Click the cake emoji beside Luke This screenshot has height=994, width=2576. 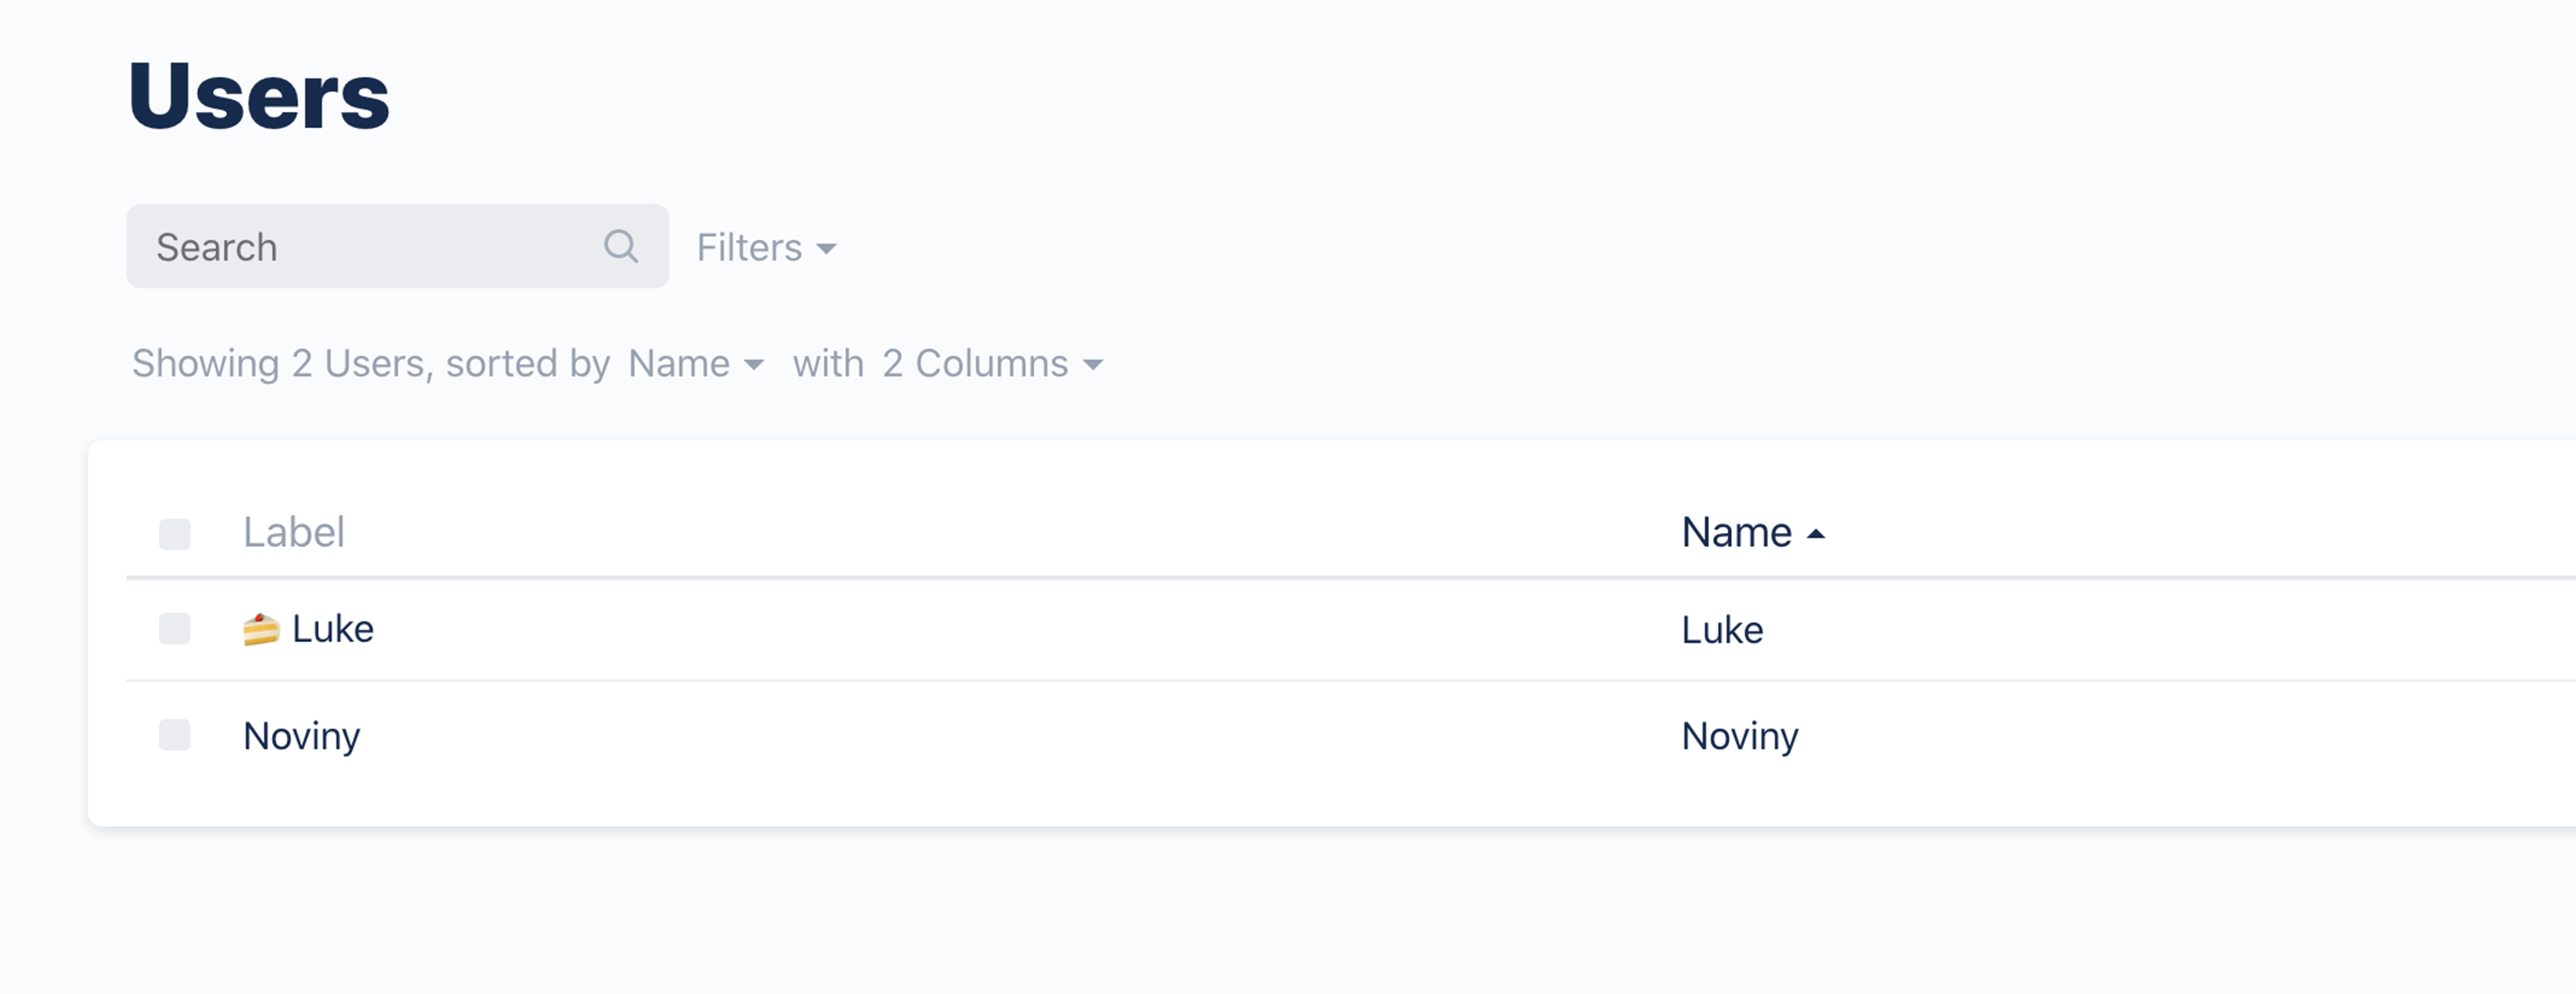point(261,630)
